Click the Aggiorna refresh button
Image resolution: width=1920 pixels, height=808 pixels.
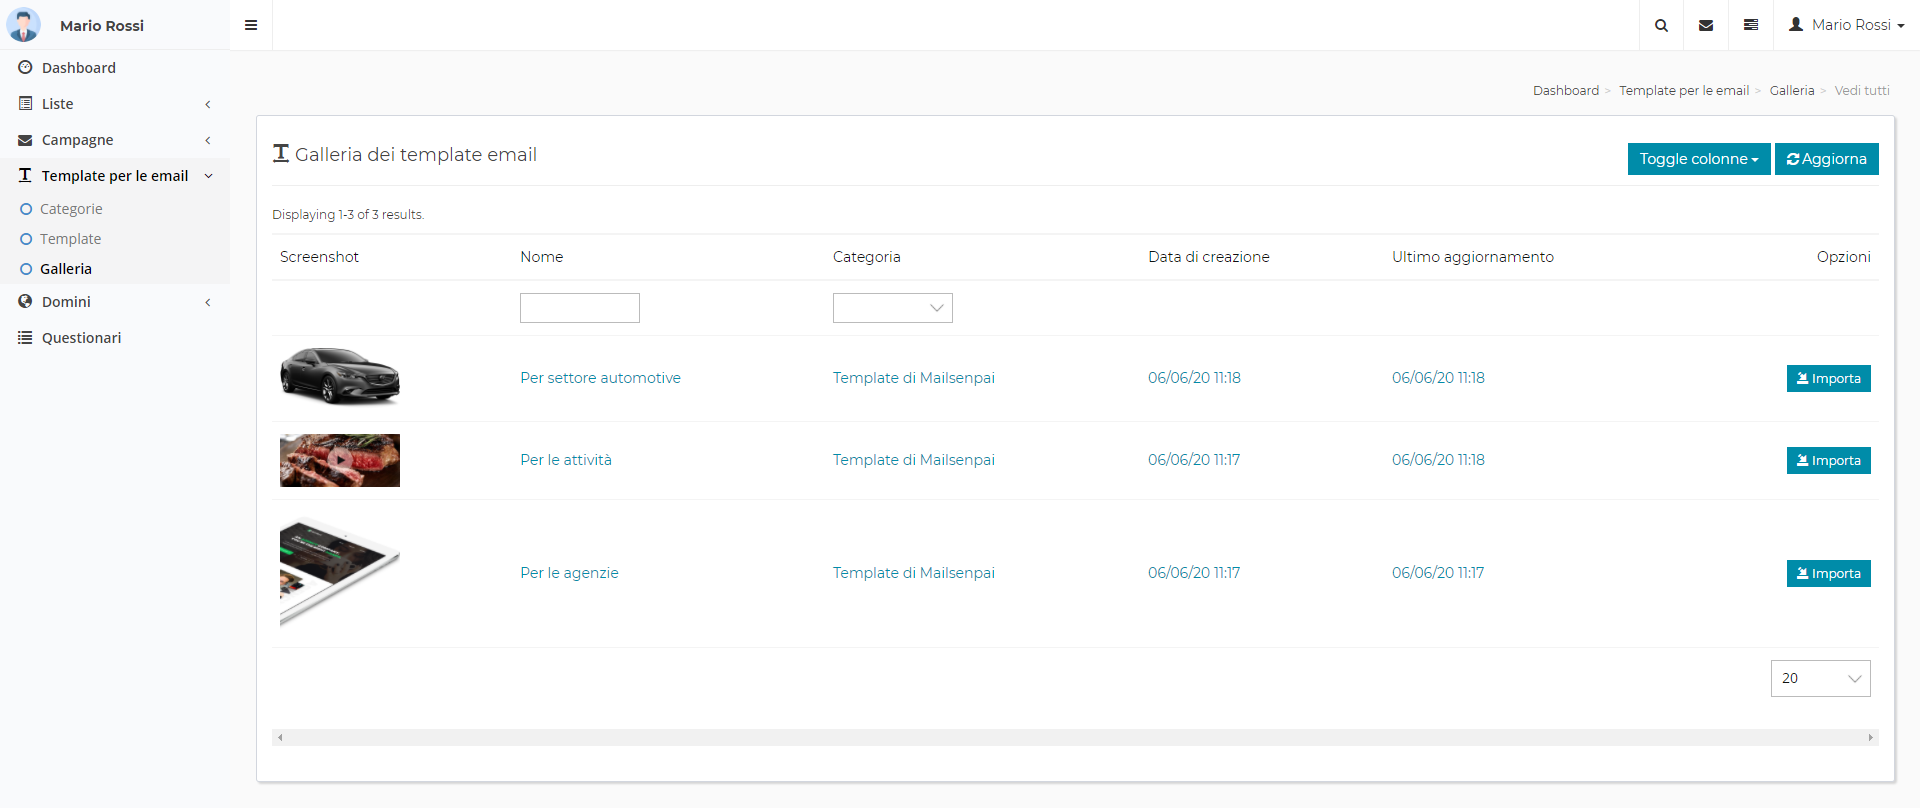tap(1826, 159)
